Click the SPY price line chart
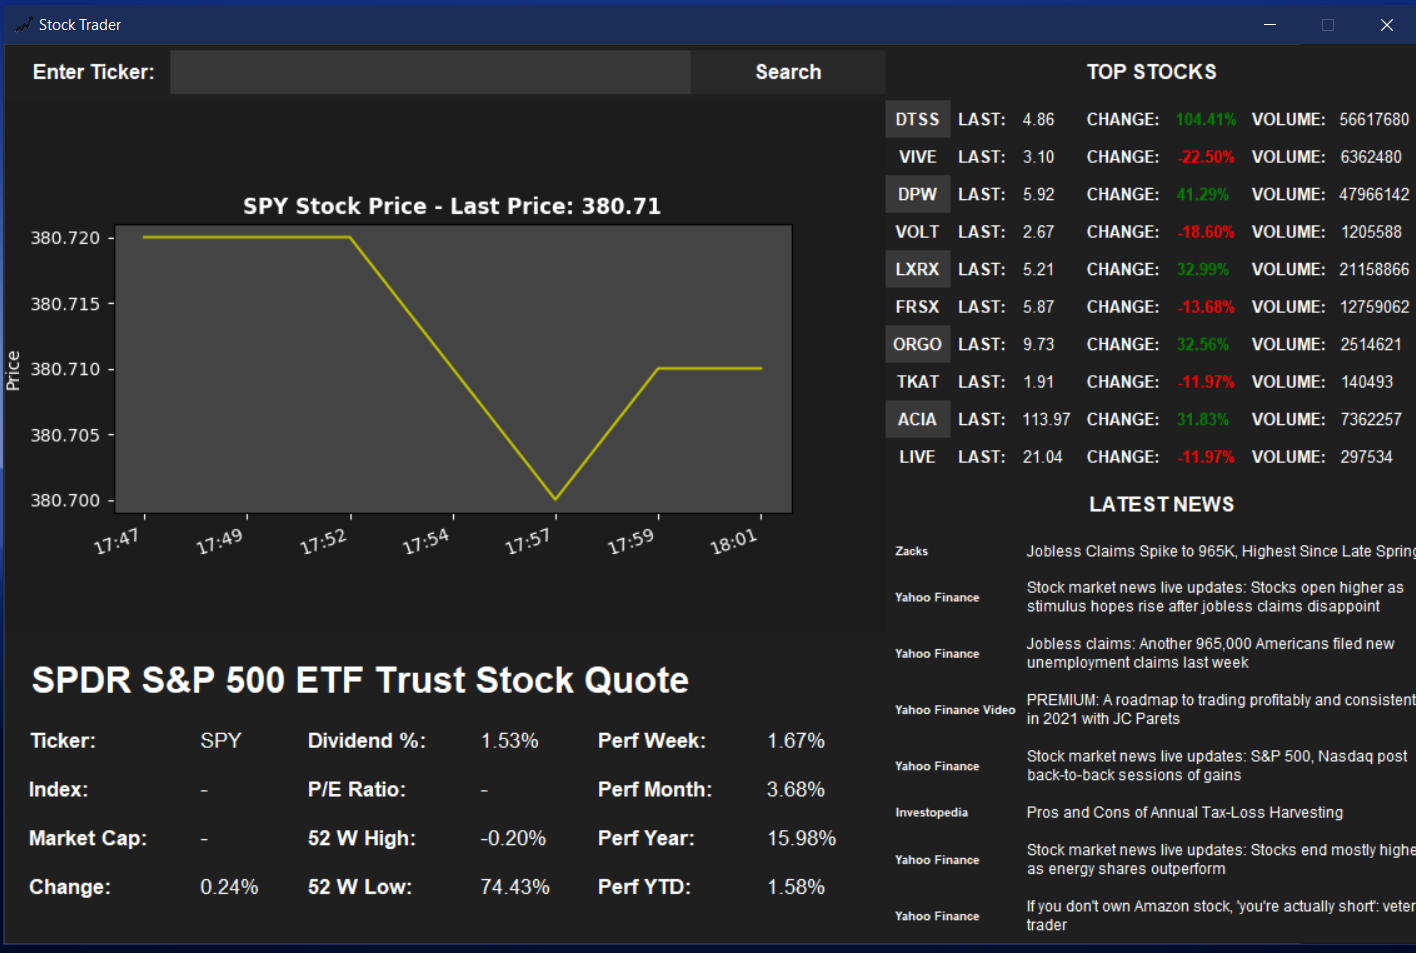Viewport: 1416px width, 953px height. (454, 369)
